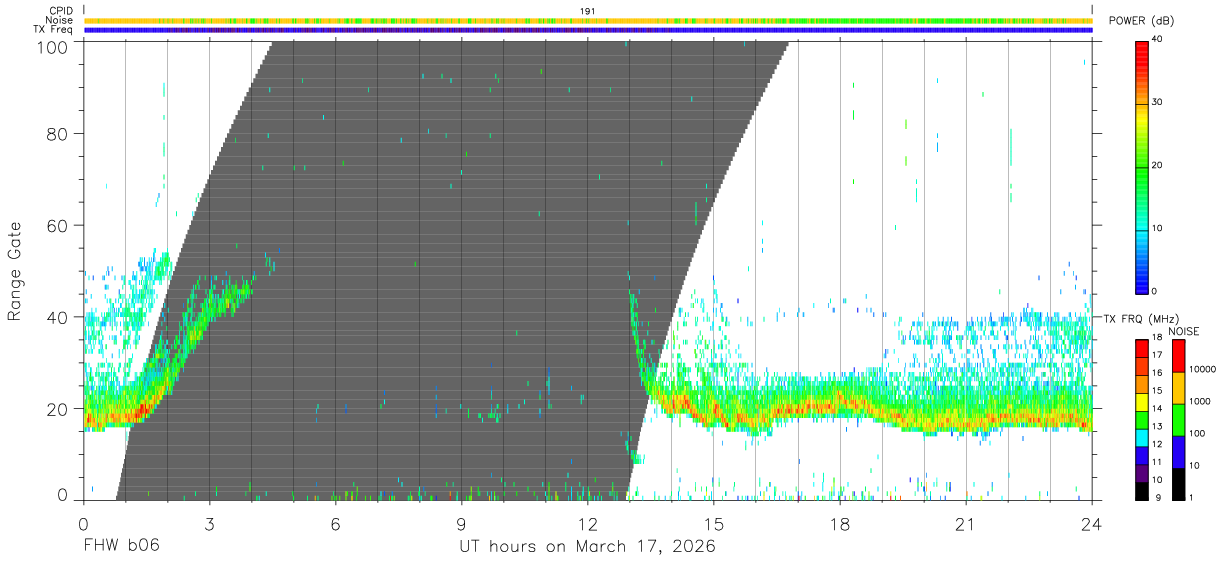Click the CPID value "191"
The height and width of the screenshot is (567, 1228).
click(588, 11)
